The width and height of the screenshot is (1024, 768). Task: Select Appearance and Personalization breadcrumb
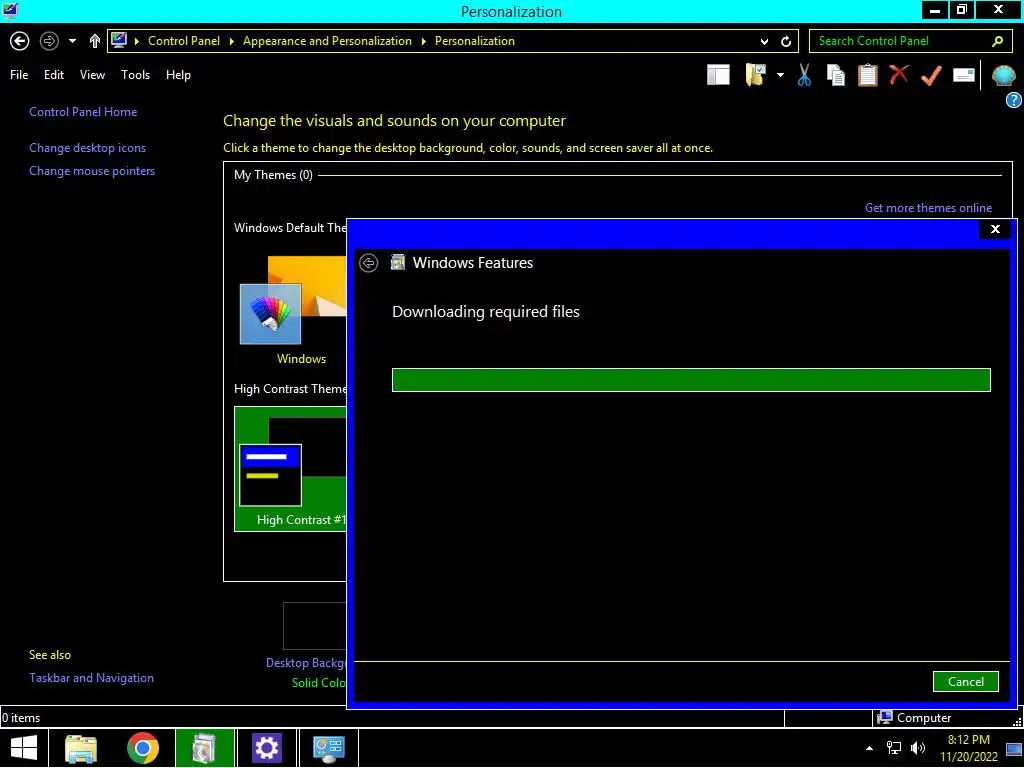click(x=327, y=40)
